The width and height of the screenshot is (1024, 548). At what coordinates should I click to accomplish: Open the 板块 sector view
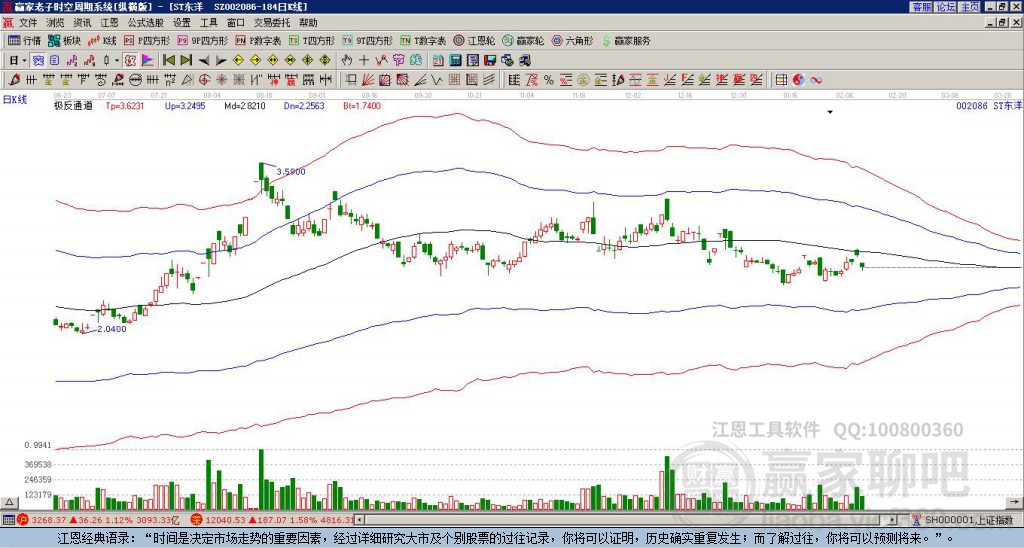64,40
